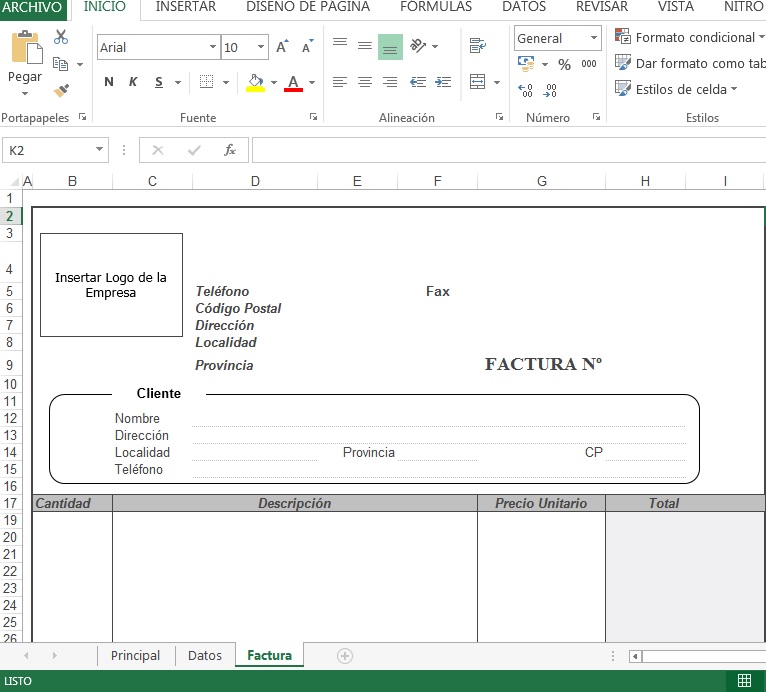Click horizontal scrollbar left arrow
The height and width of the screenshot is (692, 766).
(x=635, y=656)
